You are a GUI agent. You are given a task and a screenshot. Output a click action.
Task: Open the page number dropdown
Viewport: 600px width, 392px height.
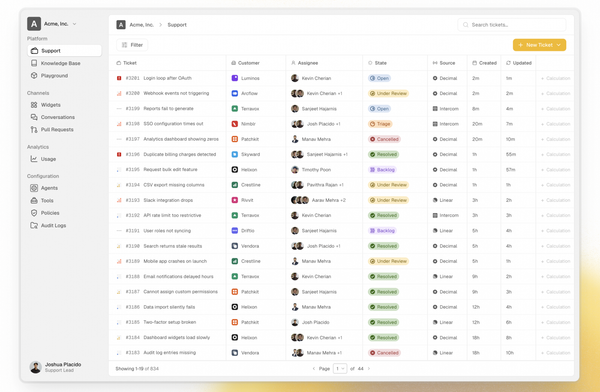click(340, 369)
